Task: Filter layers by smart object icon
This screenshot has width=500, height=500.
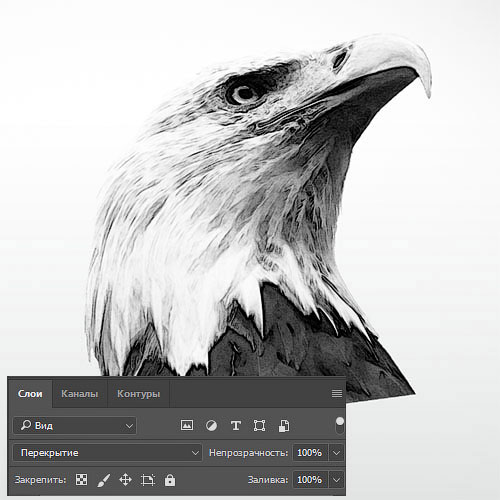Action: coord(284,426)
